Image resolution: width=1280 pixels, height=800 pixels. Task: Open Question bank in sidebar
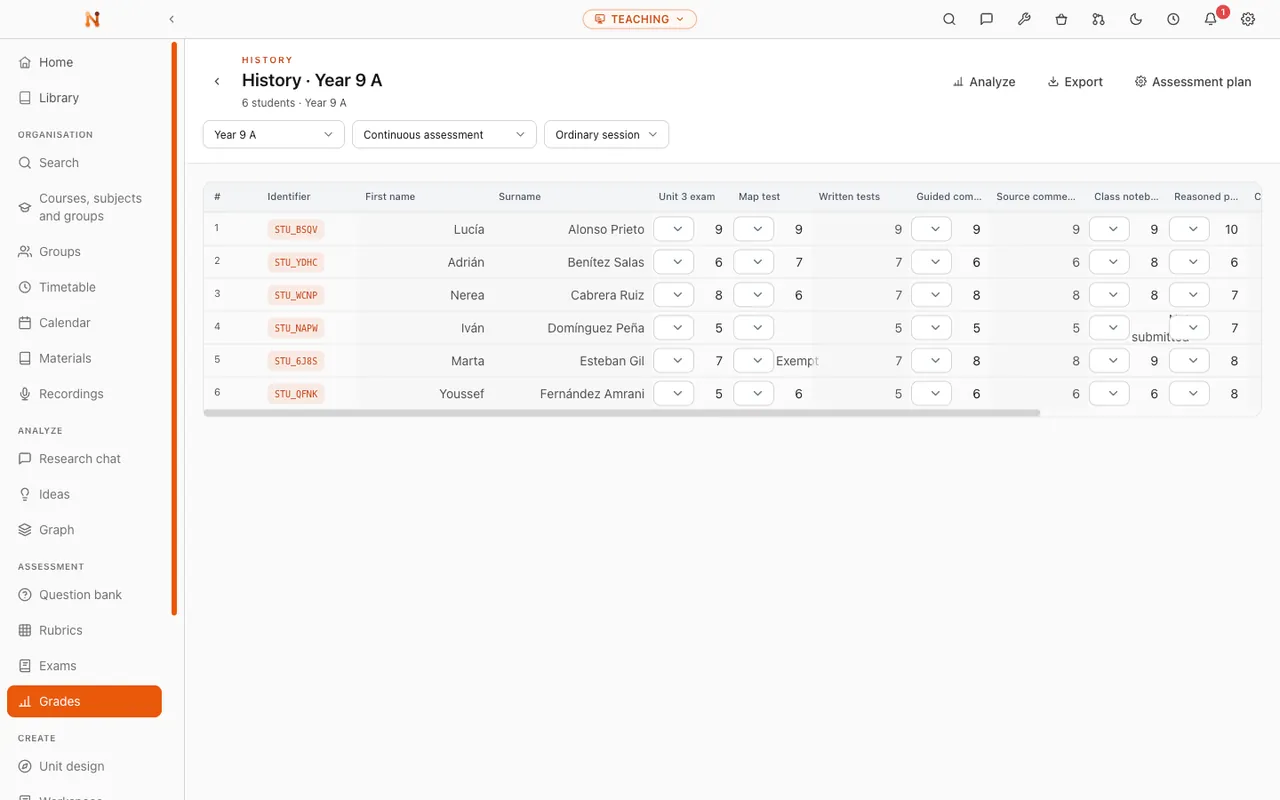point(84,595)
